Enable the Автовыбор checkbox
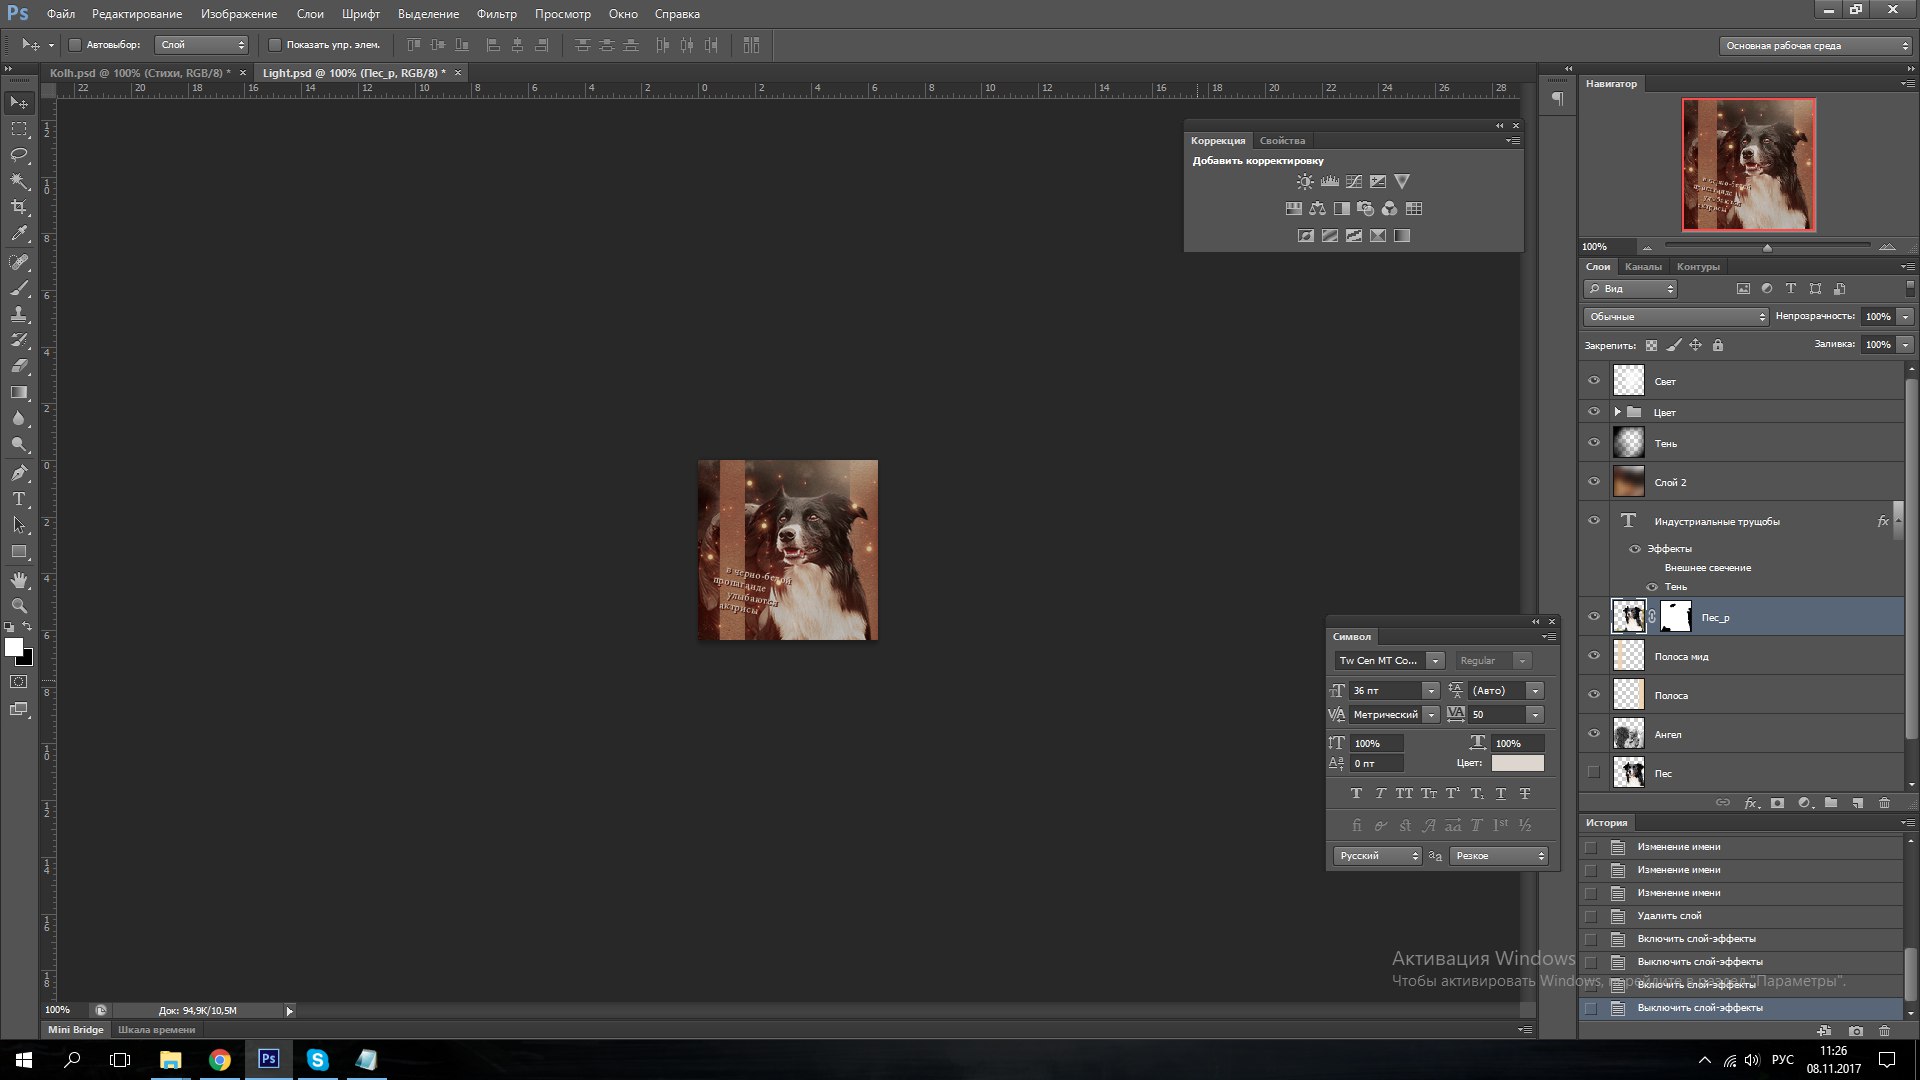 coord(75,45)
